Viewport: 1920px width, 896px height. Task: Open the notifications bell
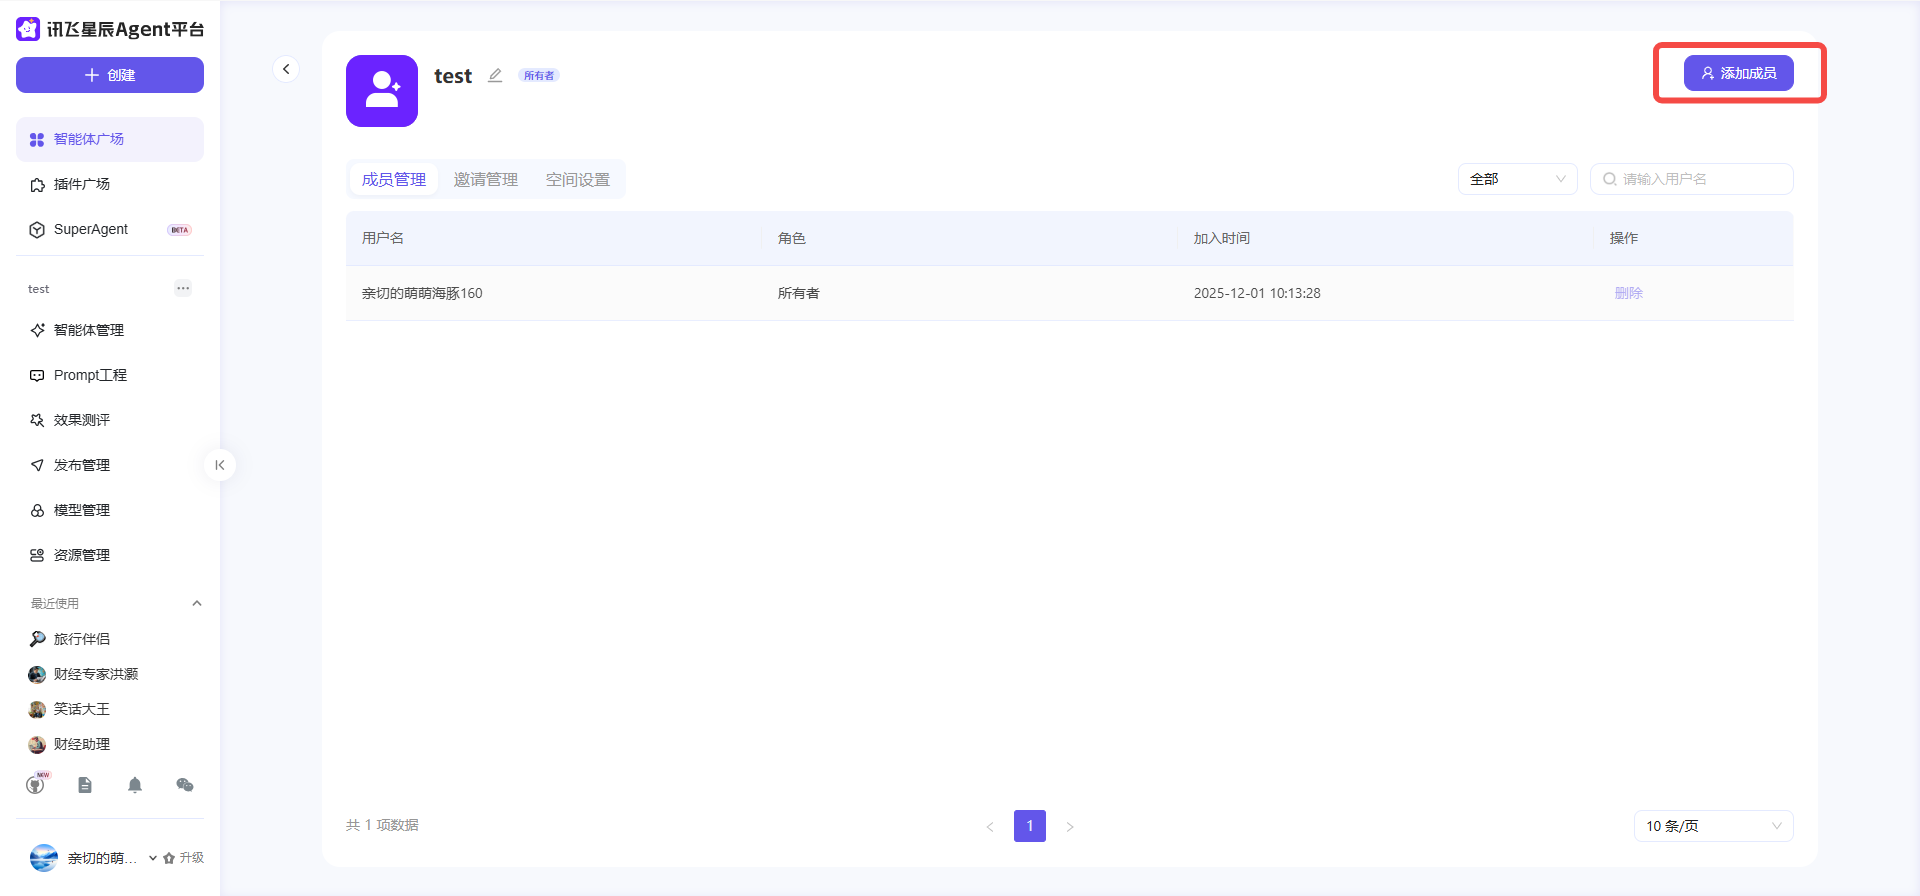point(135,785)
